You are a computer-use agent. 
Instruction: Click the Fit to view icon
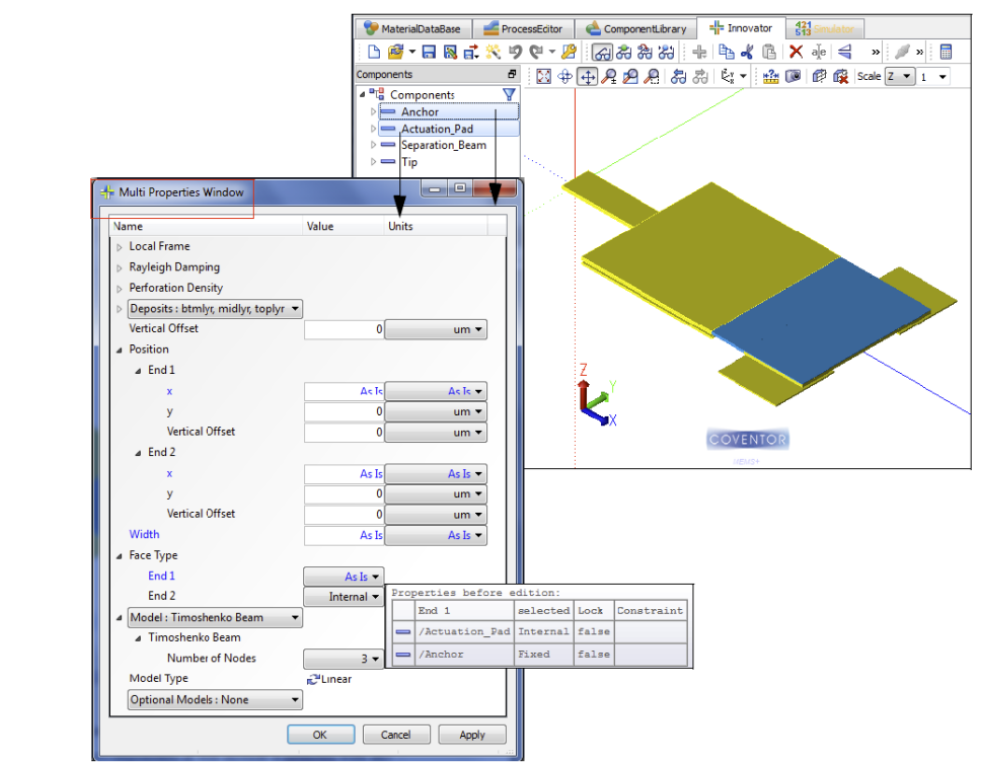click(x=544, y=77)
